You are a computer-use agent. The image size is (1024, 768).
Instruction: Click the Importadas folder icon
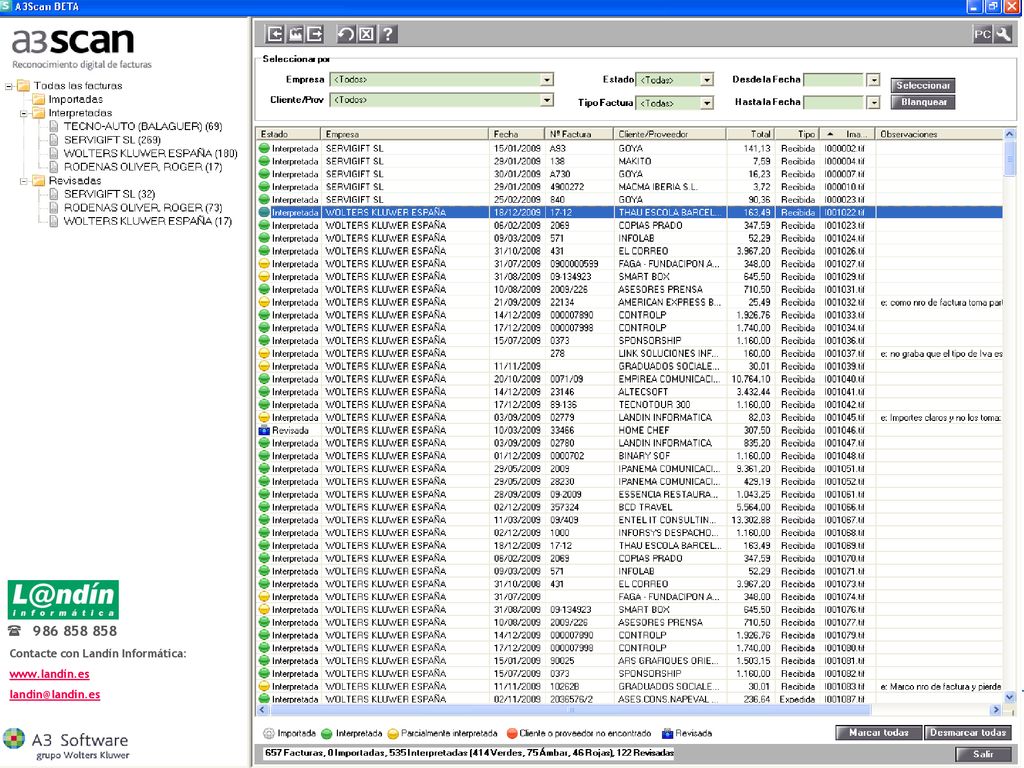tap(39, 99)
